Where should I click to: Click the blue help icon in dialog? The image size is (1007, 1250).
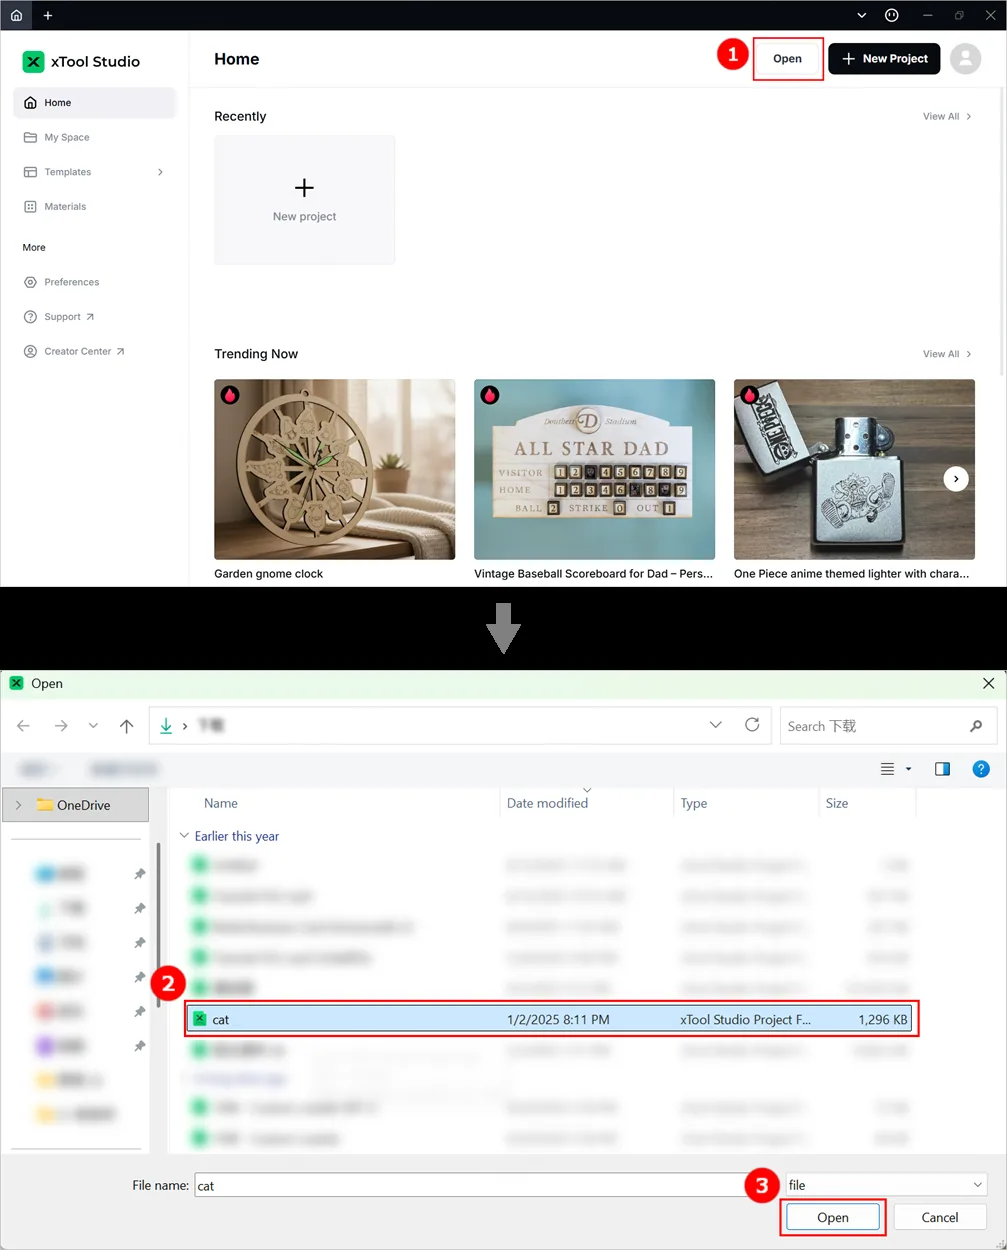(x=981, y=769)
